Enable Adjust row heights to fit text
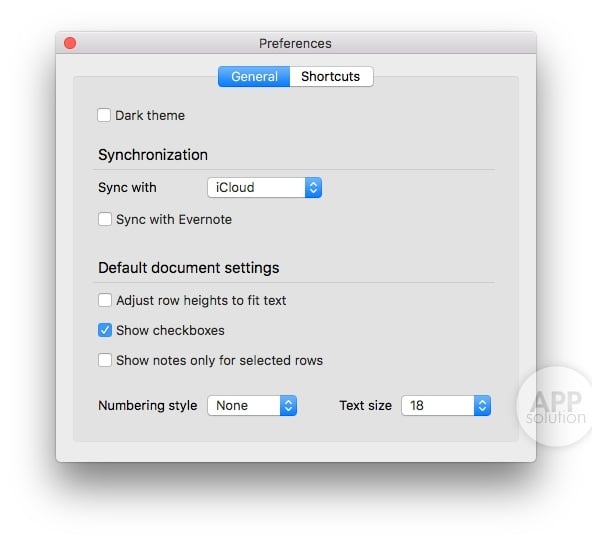The width and height of the screenshot is (592, 542). pos(105,300)
